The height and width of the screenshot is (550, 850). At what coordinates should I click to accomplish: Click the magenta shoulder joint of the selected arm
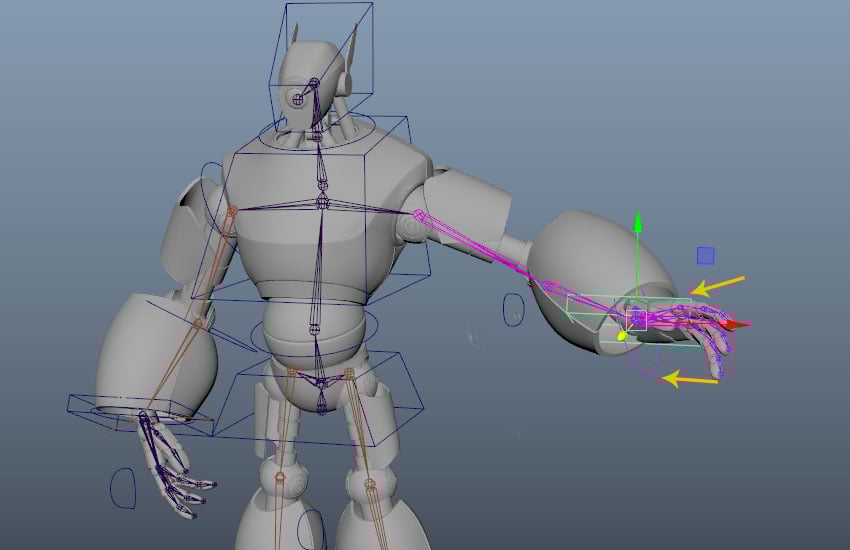tap(418, 215)
